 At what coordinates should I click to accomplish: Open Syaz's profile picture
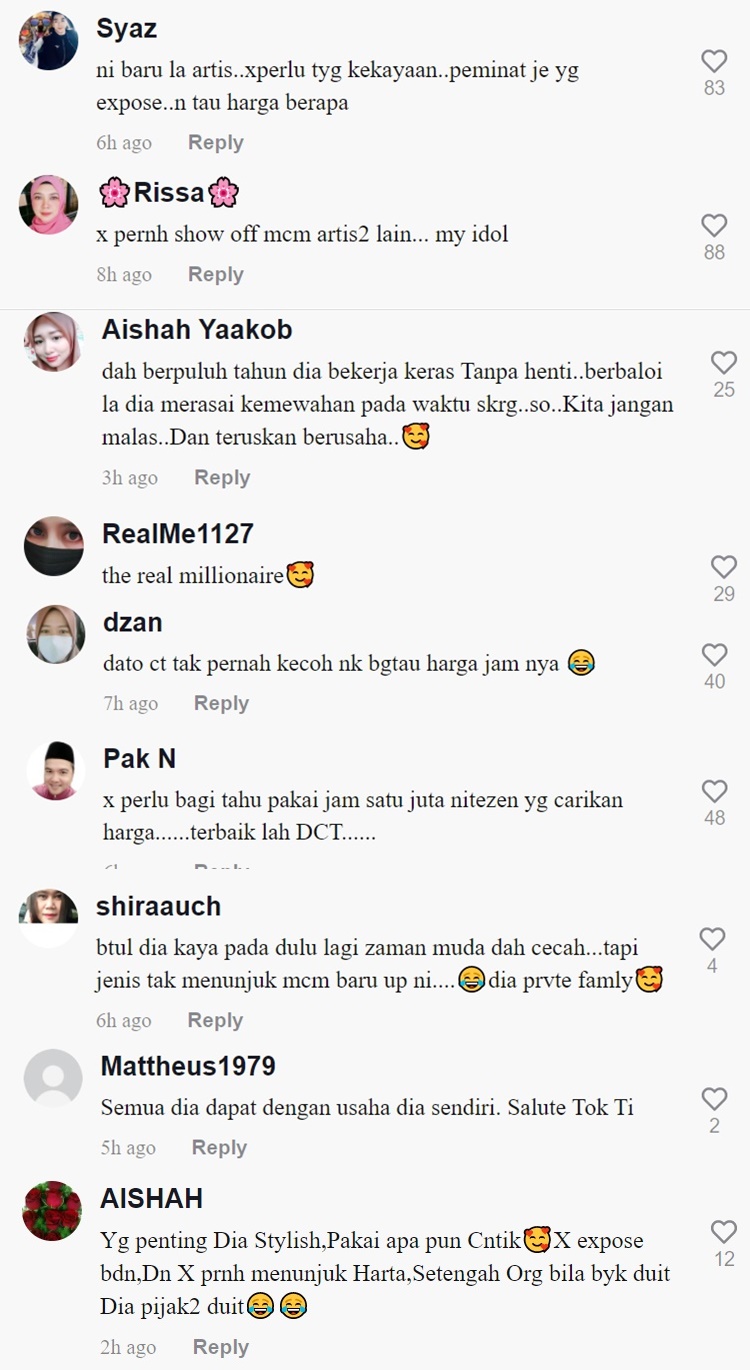point(49,41)
